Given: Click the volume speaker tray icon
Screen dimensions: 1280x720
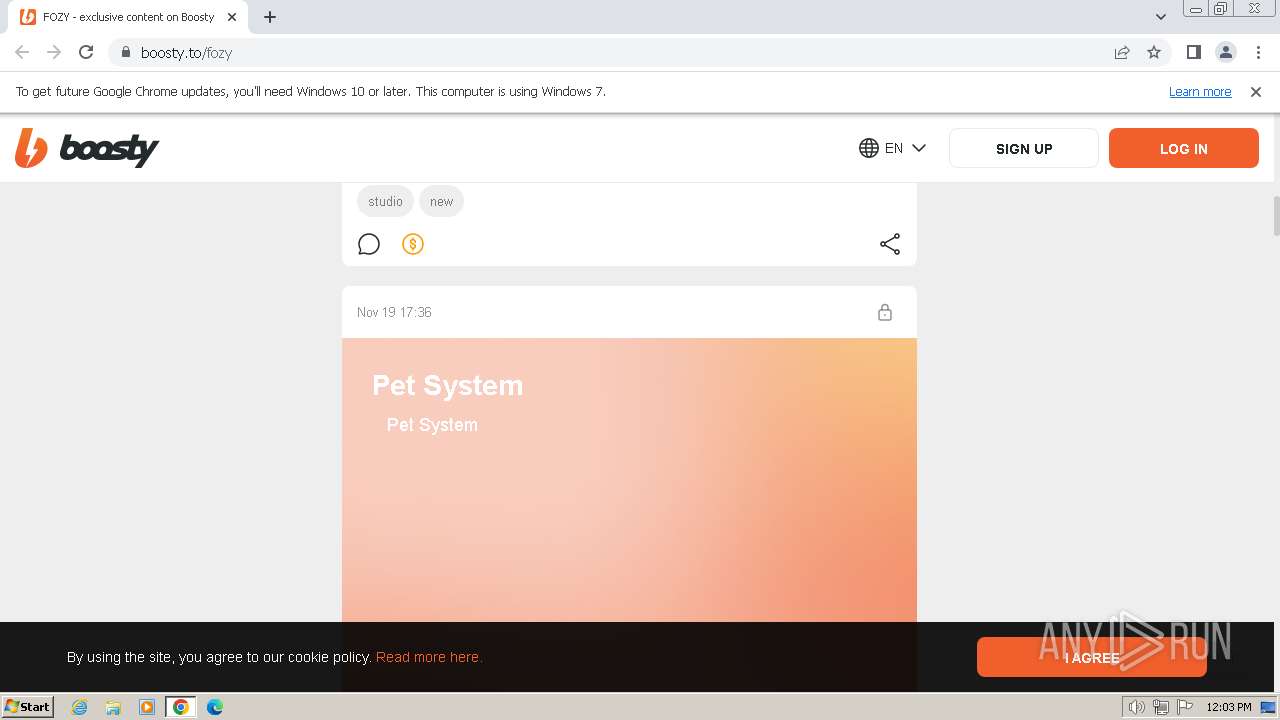Looking at the screenshot, I should [1136, 707].
